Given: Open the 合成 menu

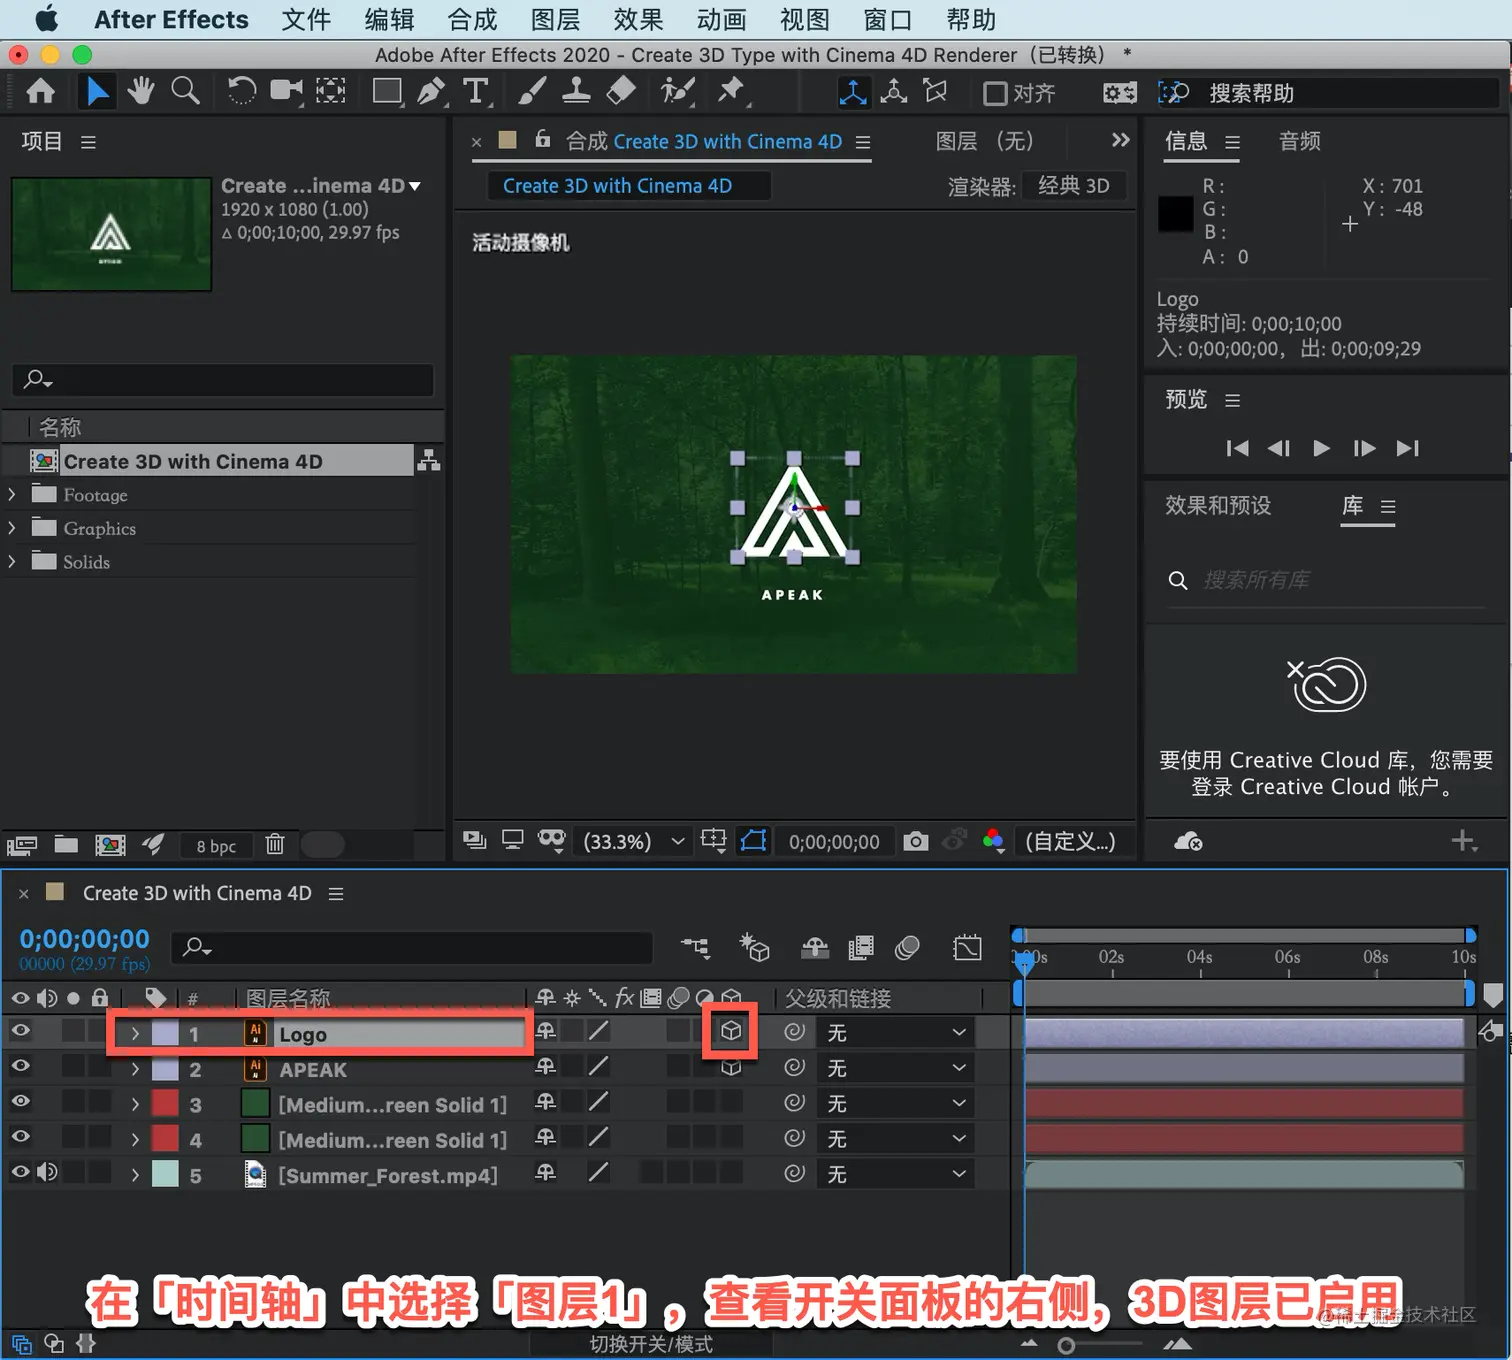Looking at the screenshot, I should click(x=472, y=20).
